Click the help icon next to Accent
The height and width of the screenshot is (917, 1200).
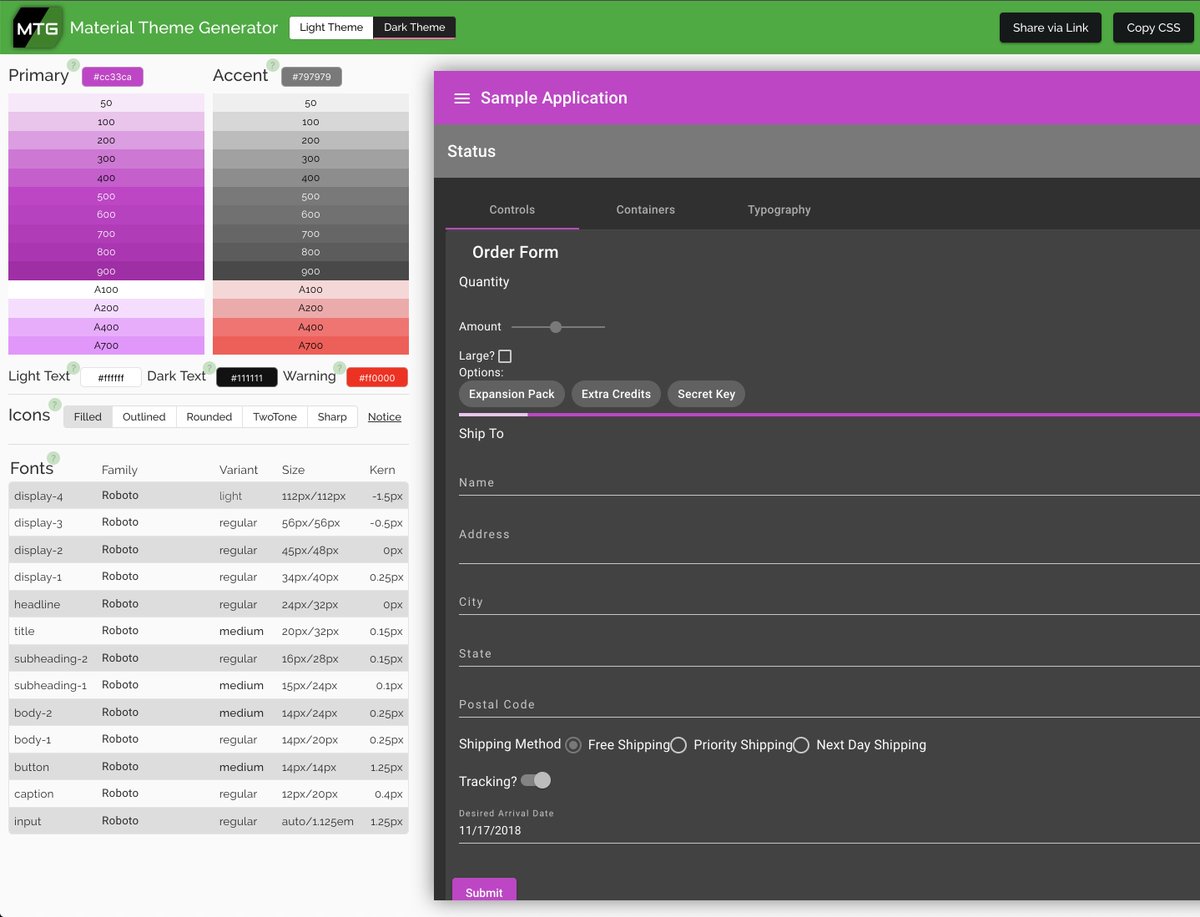point(272,65)
